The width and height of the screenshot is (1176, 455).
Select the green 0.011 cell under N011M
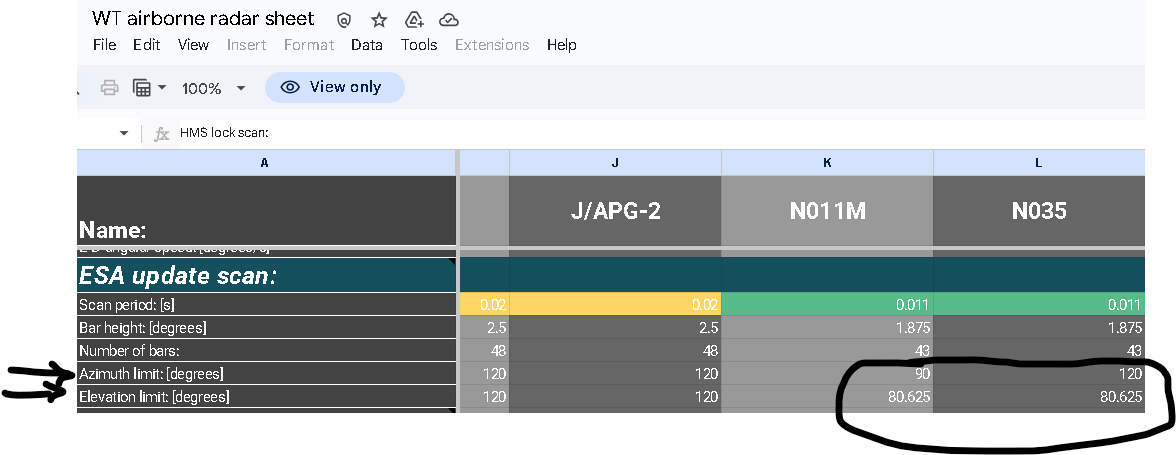(x=827, y=304)
